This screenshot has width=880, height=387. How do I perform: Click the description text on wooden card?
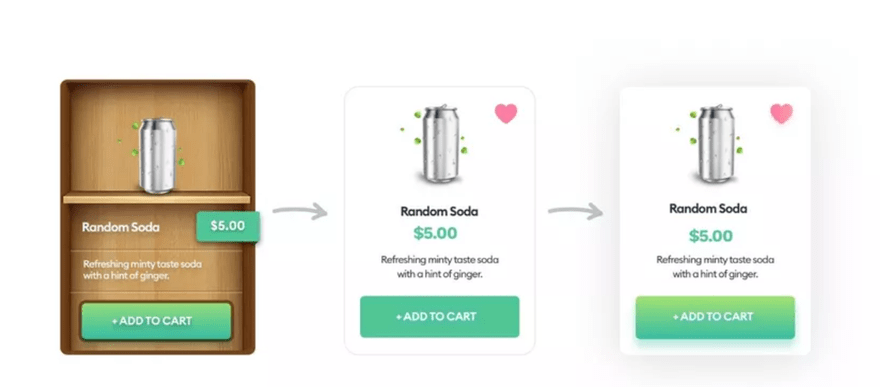click(x=142, y=270)
